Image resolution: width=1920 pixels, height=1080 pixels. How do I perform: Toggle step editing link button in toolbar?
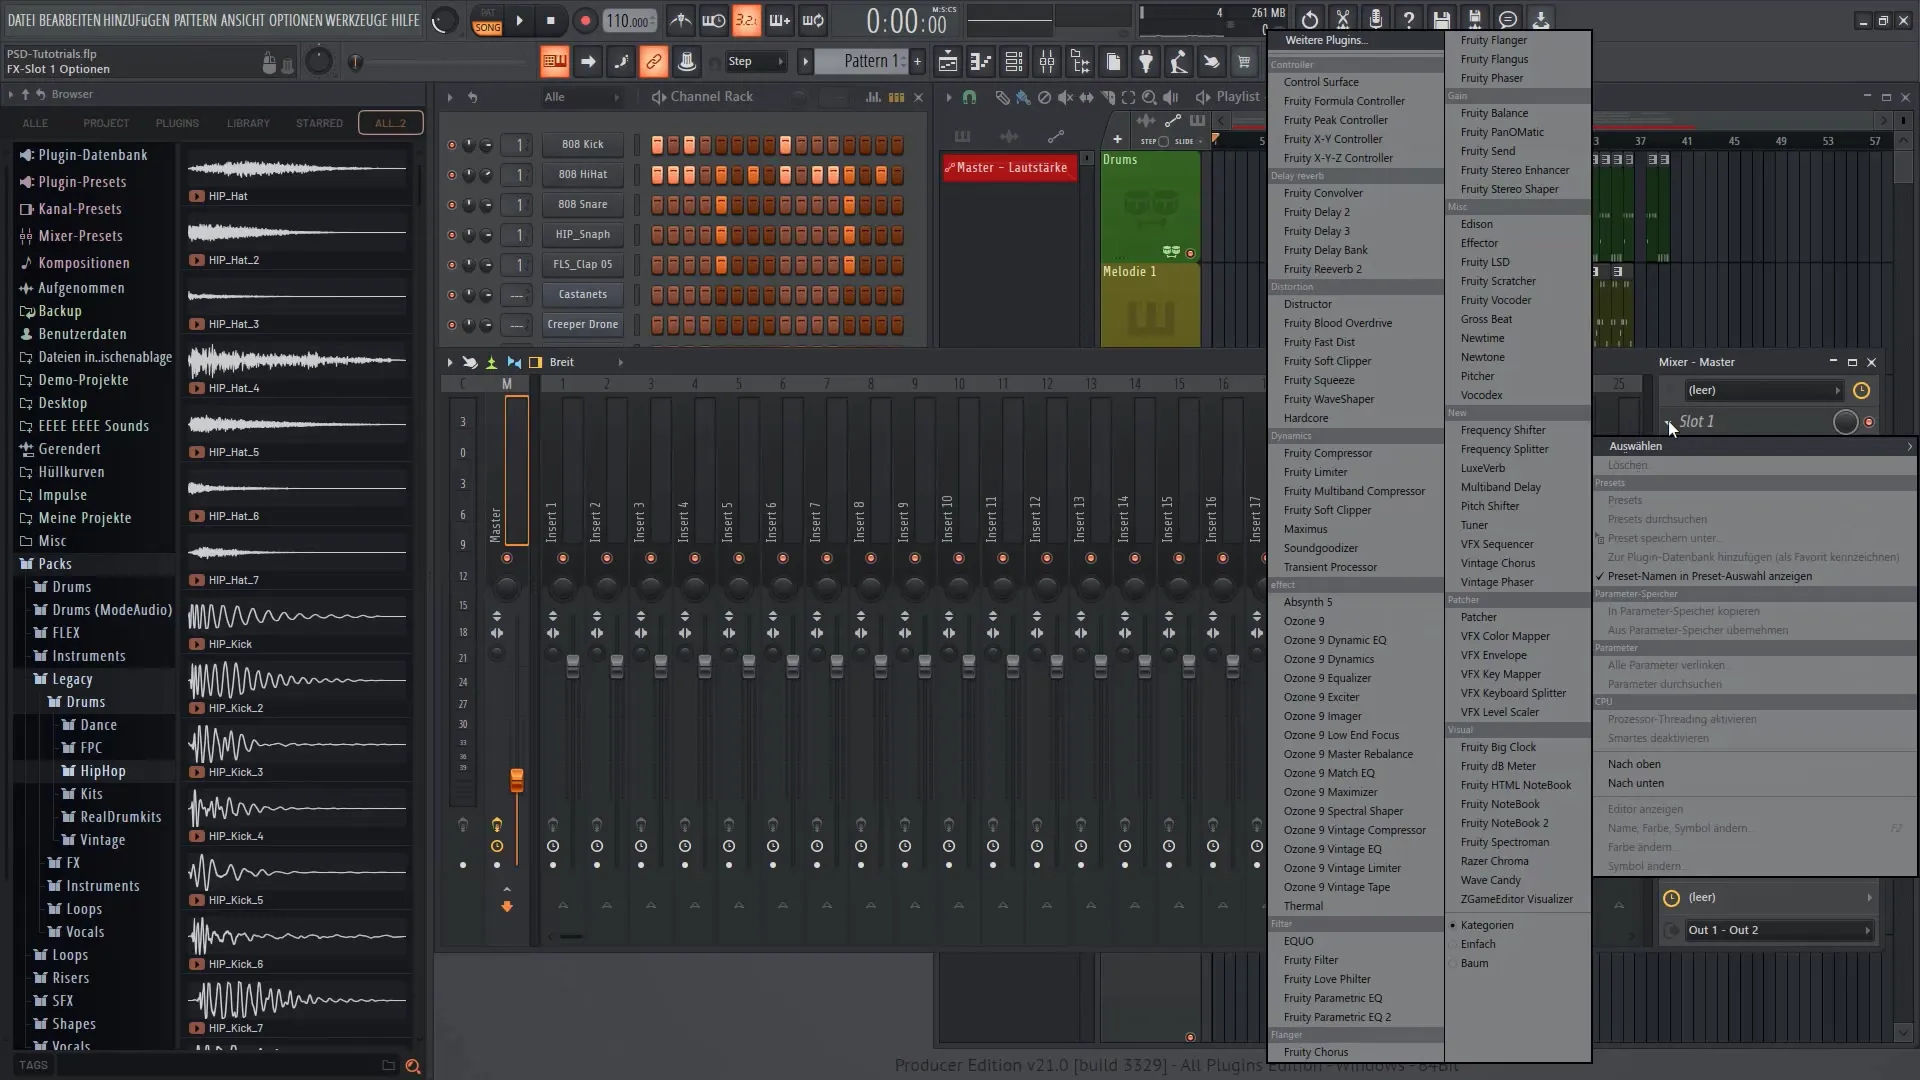tap(653, 62)
